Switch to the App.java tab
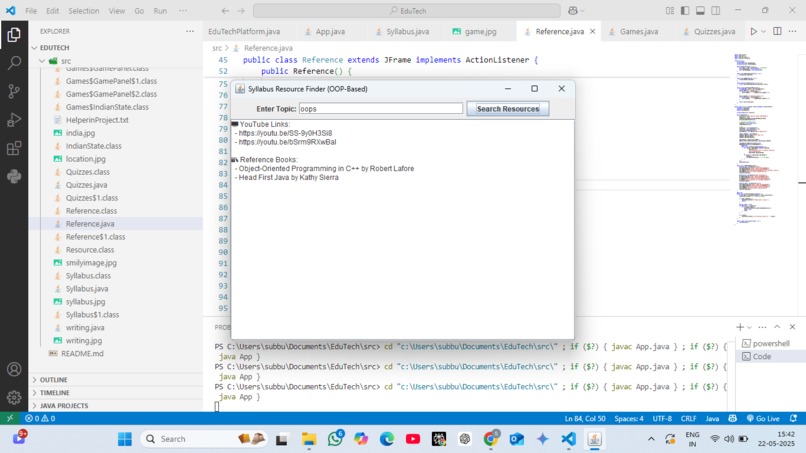 pos(331,31)
